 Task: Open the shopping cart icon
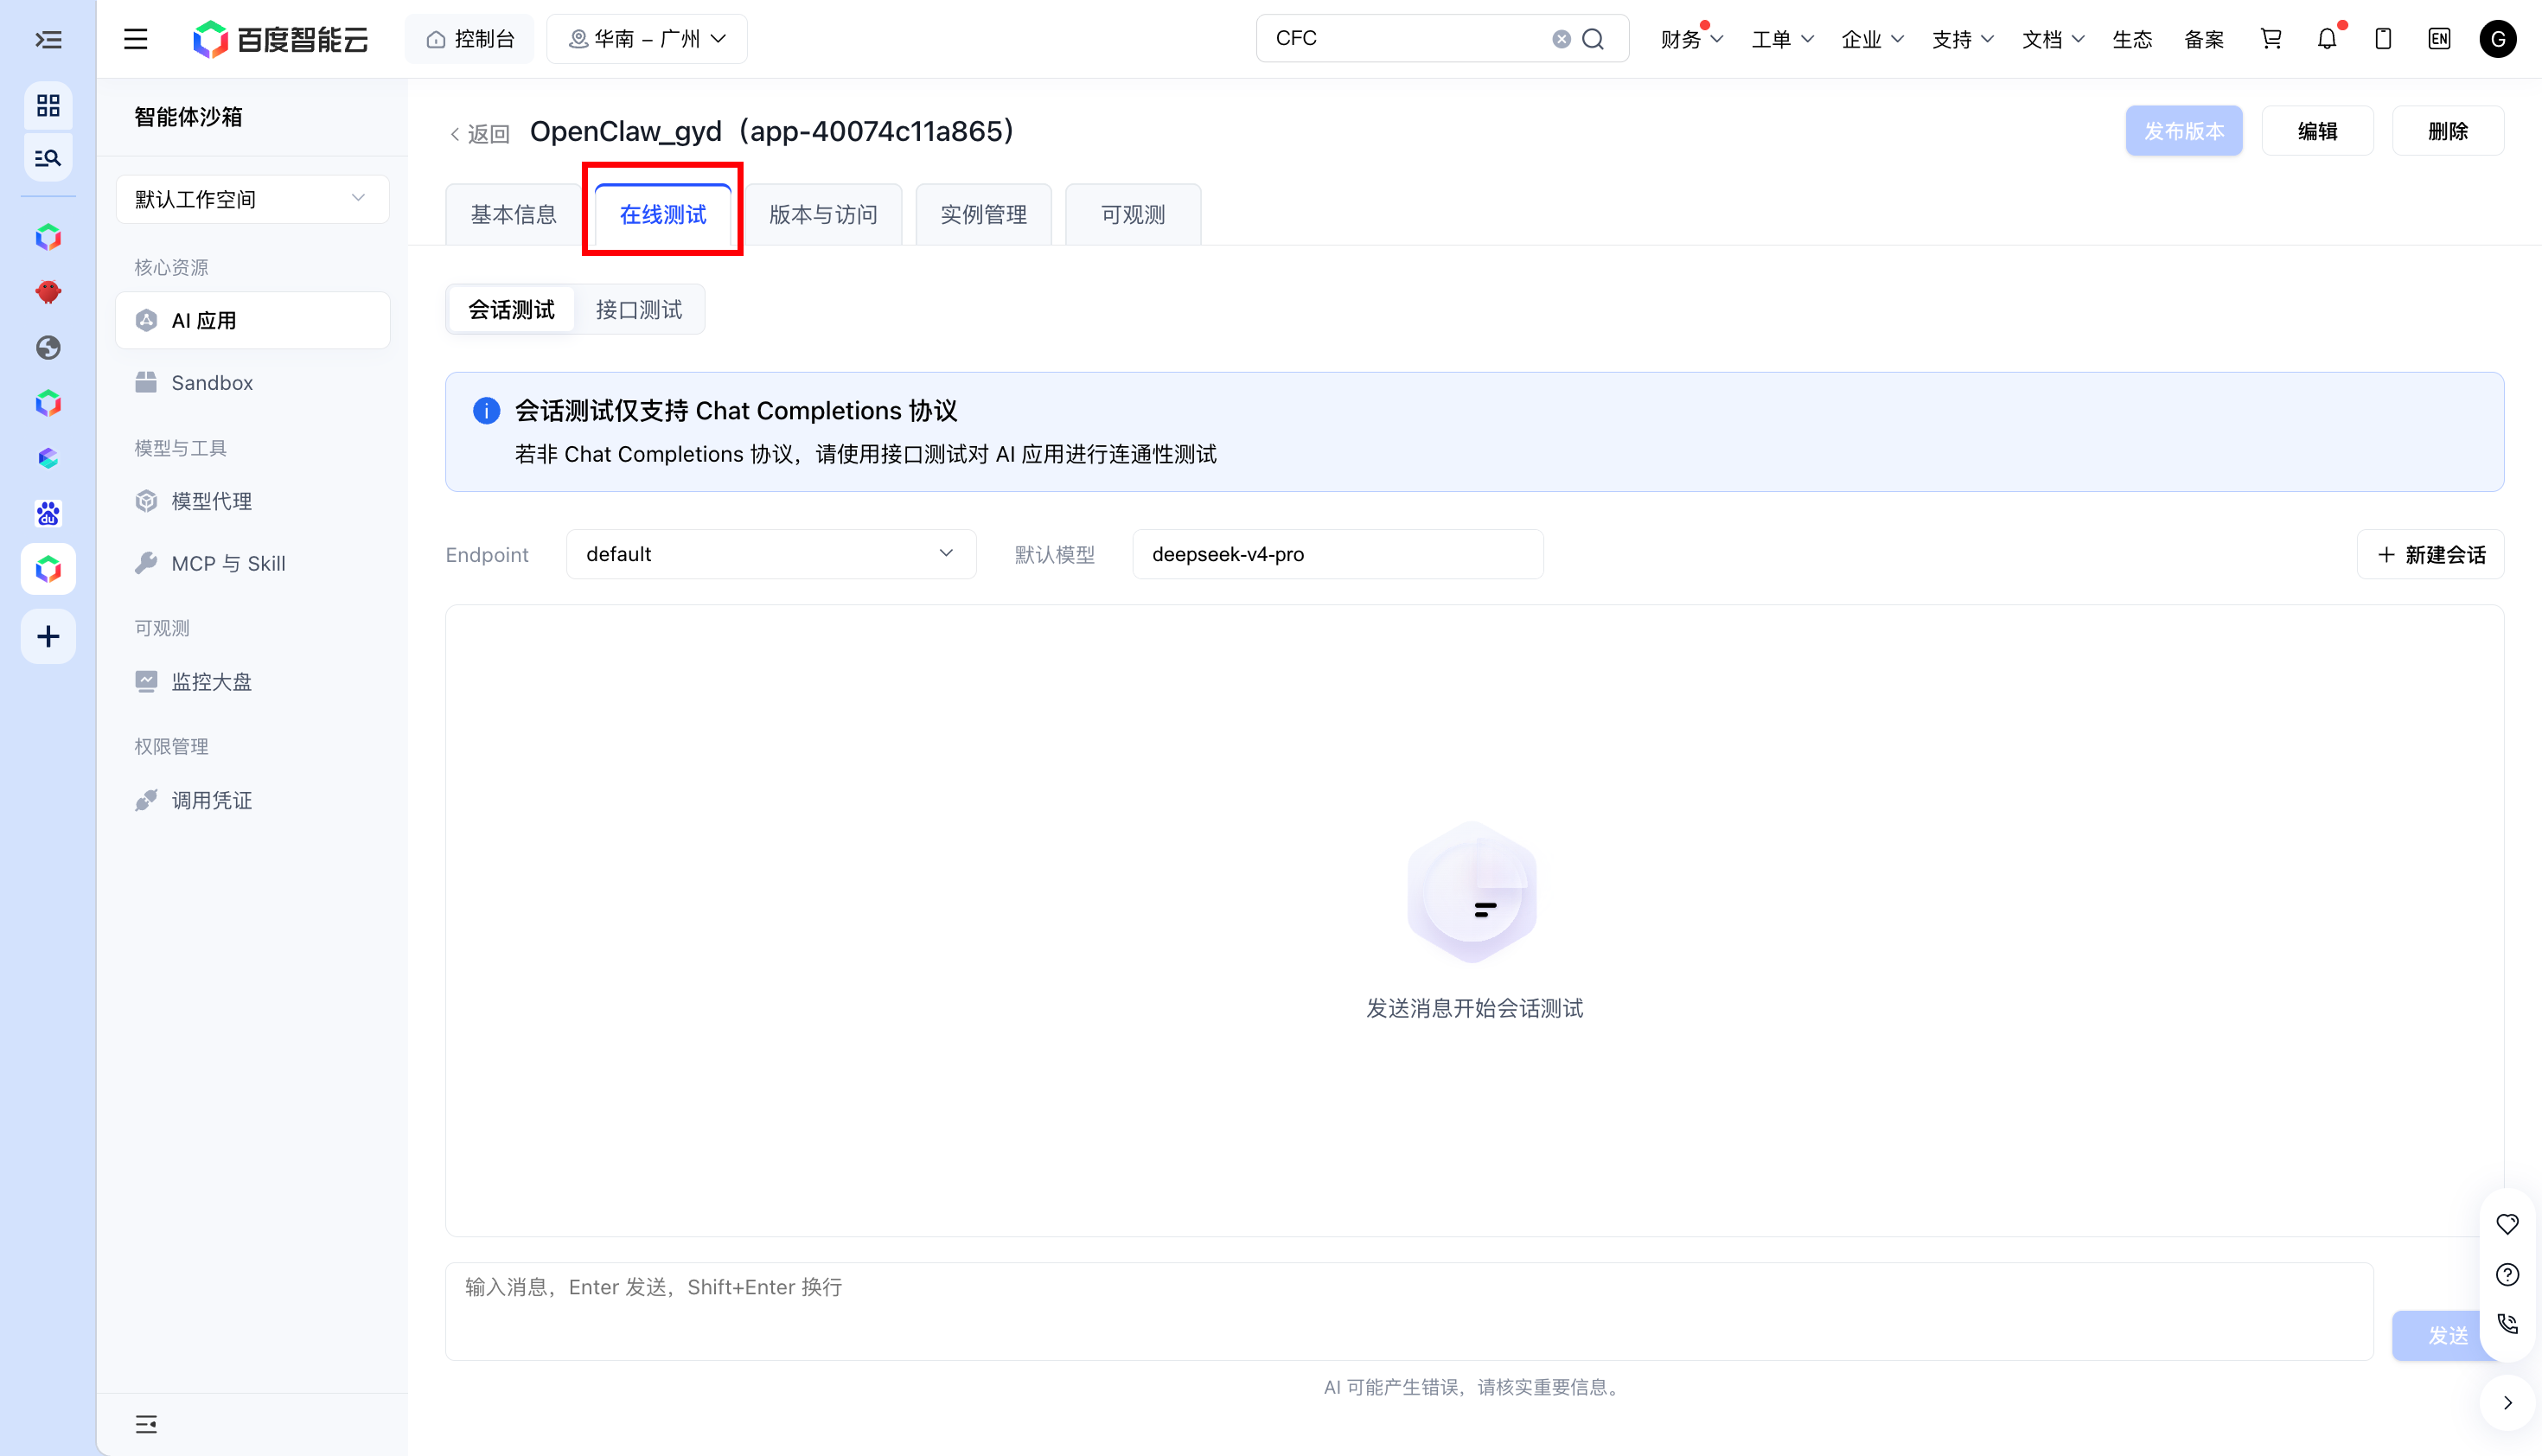click(x=2271, y=39)
